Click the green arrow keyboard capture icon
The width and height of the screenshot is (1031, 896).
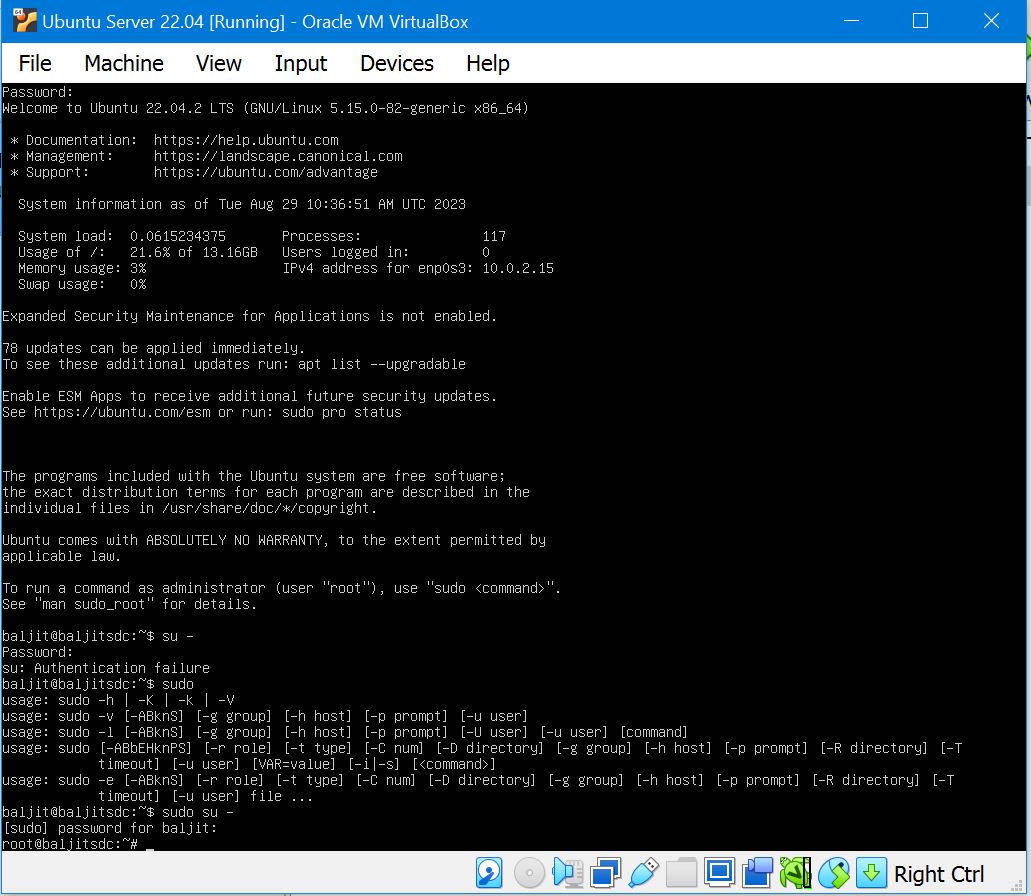871,874
